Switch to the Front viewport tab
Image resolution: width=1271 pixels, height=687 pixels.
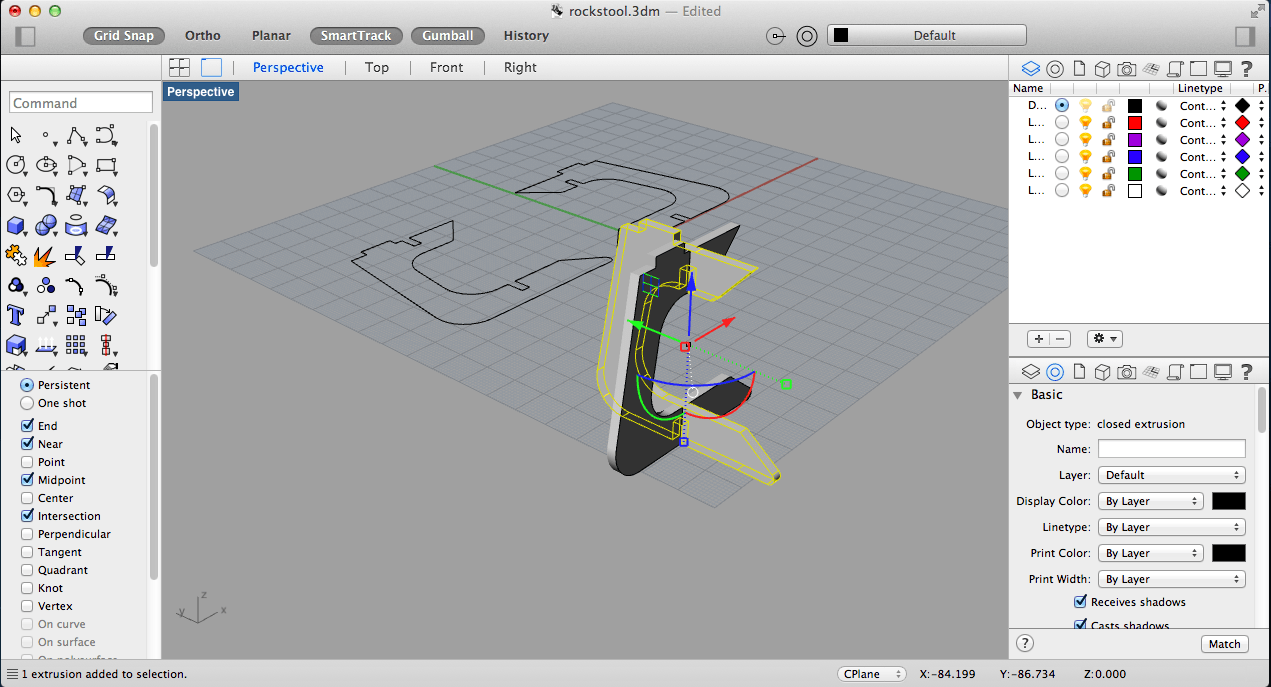446,67
